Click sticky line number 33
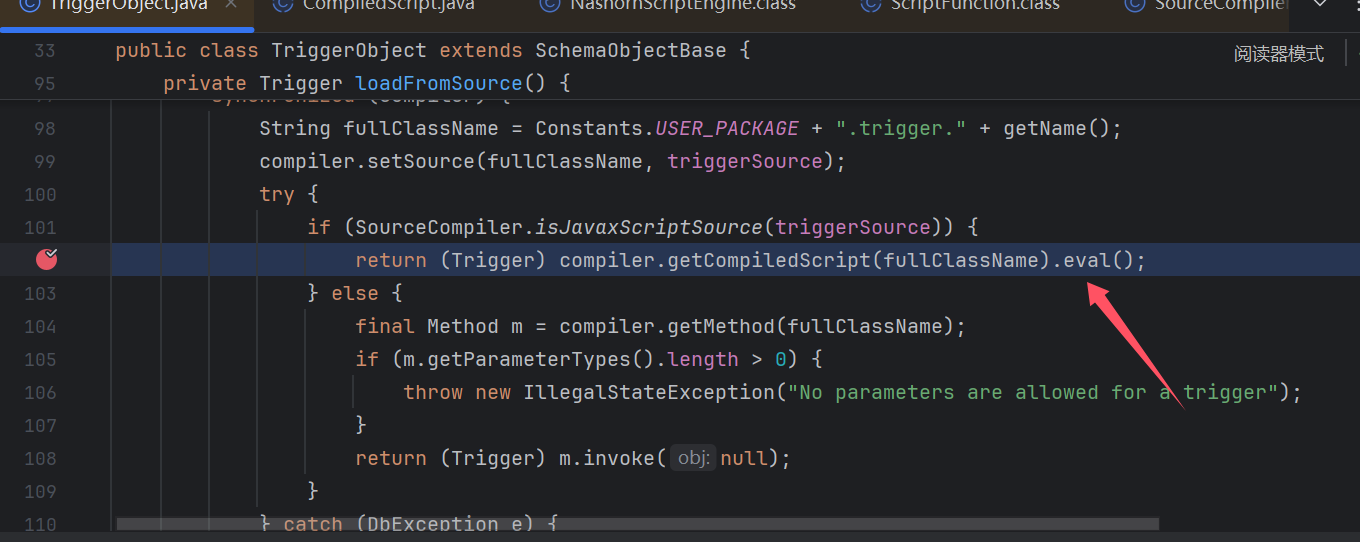This screenshot has width=1360, height=542. tap(44, 50)
